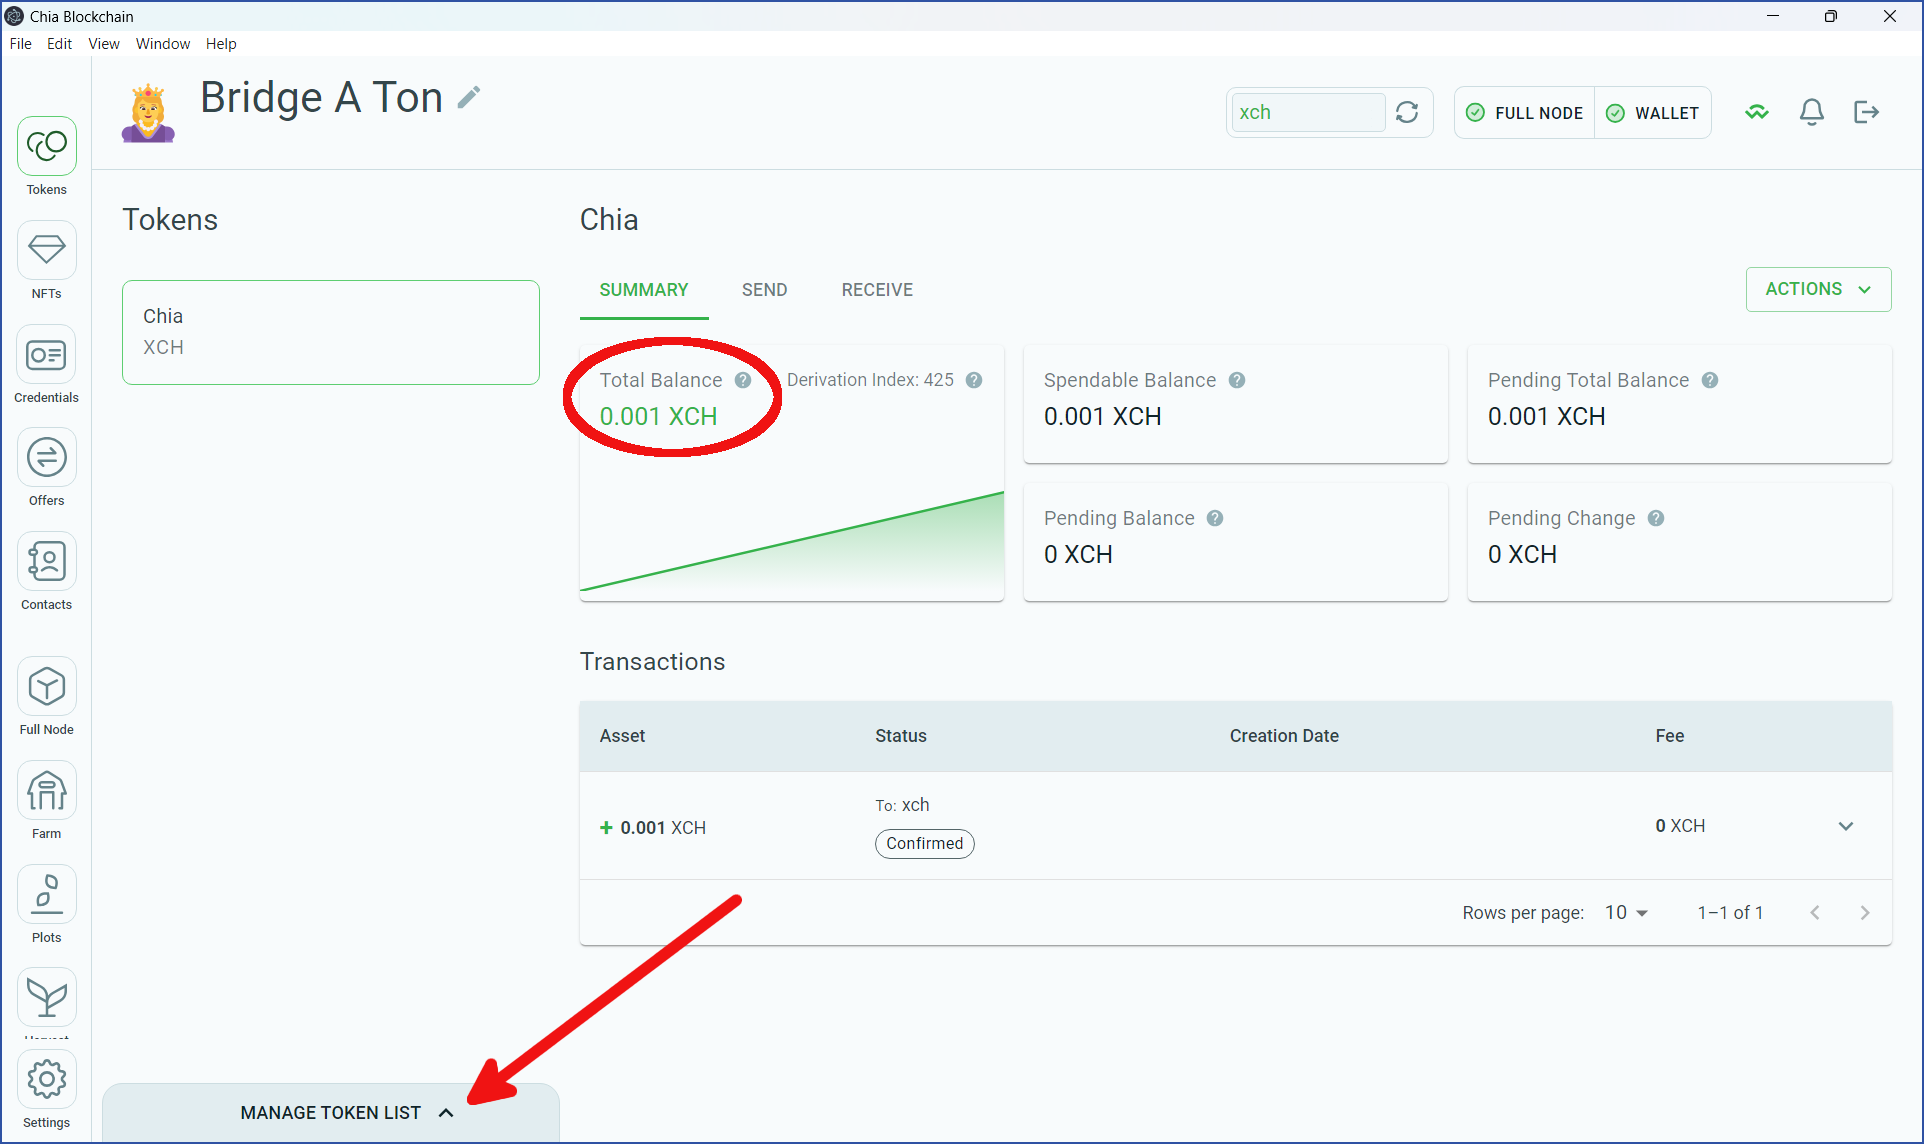Select the Chia XCH token card
Image resolution: width=1924 pixels, height=1144 pixels.
coord(330,332)
